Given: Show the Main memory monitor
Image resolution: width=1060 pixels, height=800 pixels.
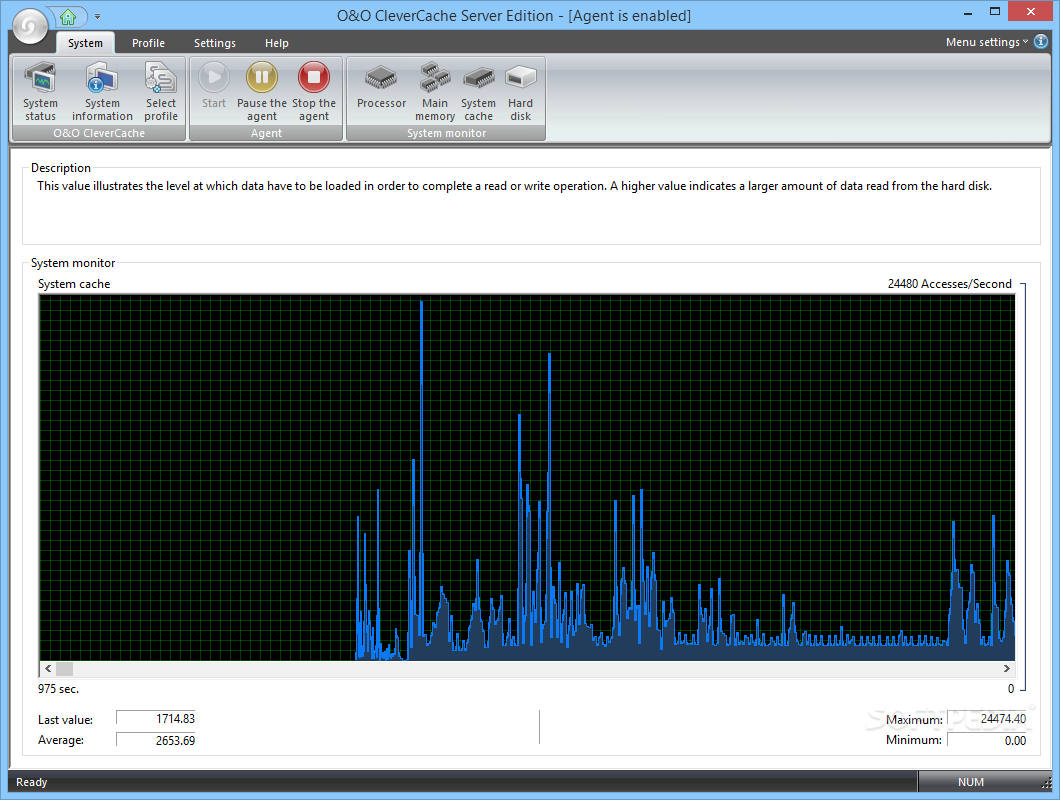Looking at the screenshot, I should click(435, 91).
